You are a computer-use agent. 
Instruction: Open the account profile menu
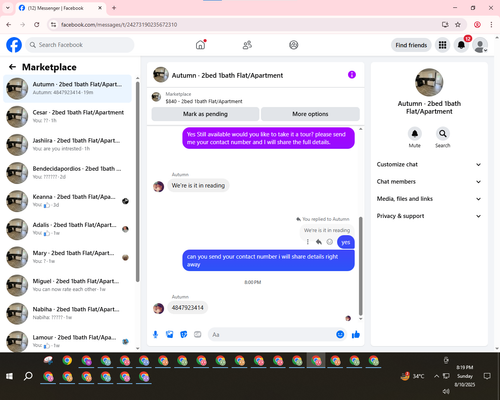coord(480,45)
